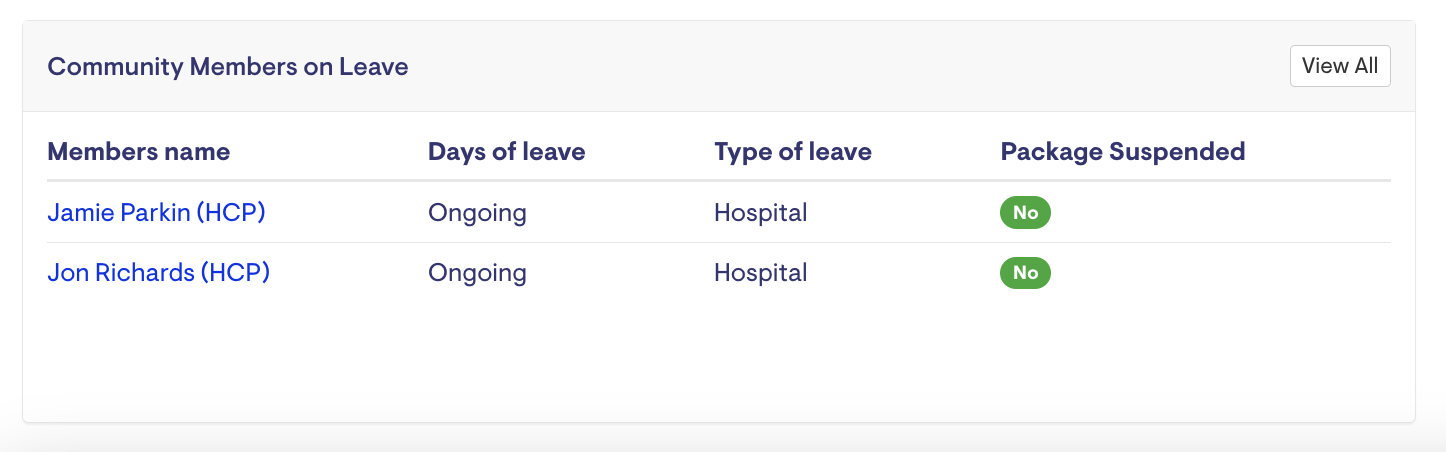Open Jamie Parkin (HCP) member profile link
The height and width of the screenshot is (452, 1446).
coord(156,212)
